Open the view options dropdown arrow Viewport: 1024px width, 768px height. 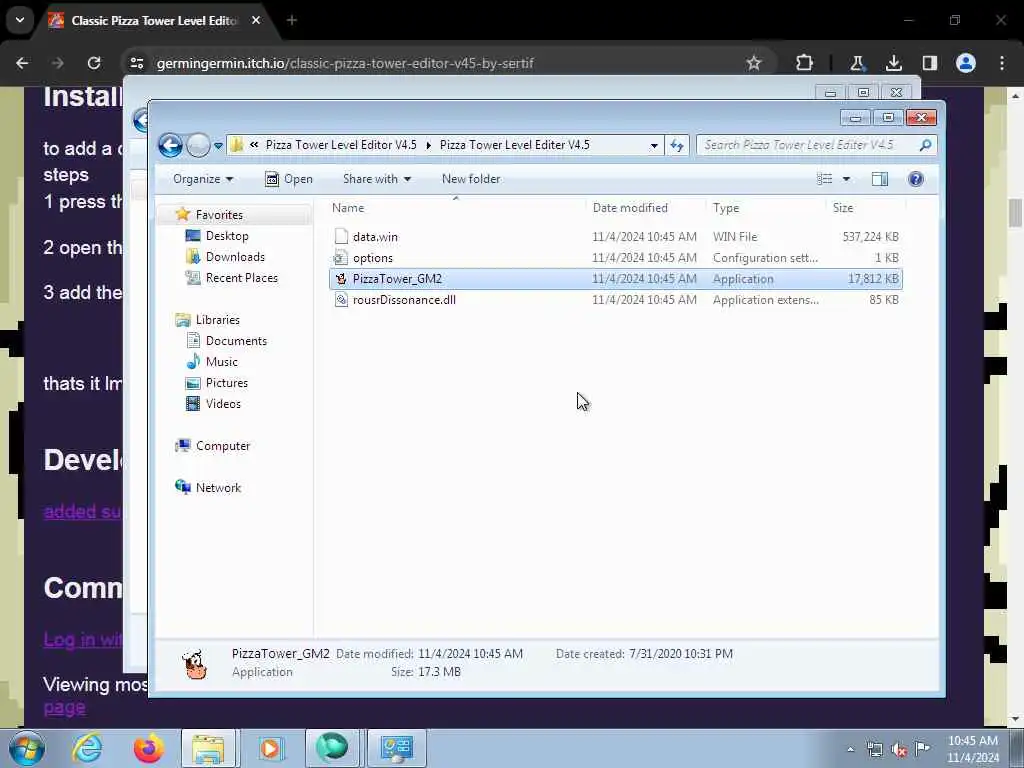coord(846,179)
